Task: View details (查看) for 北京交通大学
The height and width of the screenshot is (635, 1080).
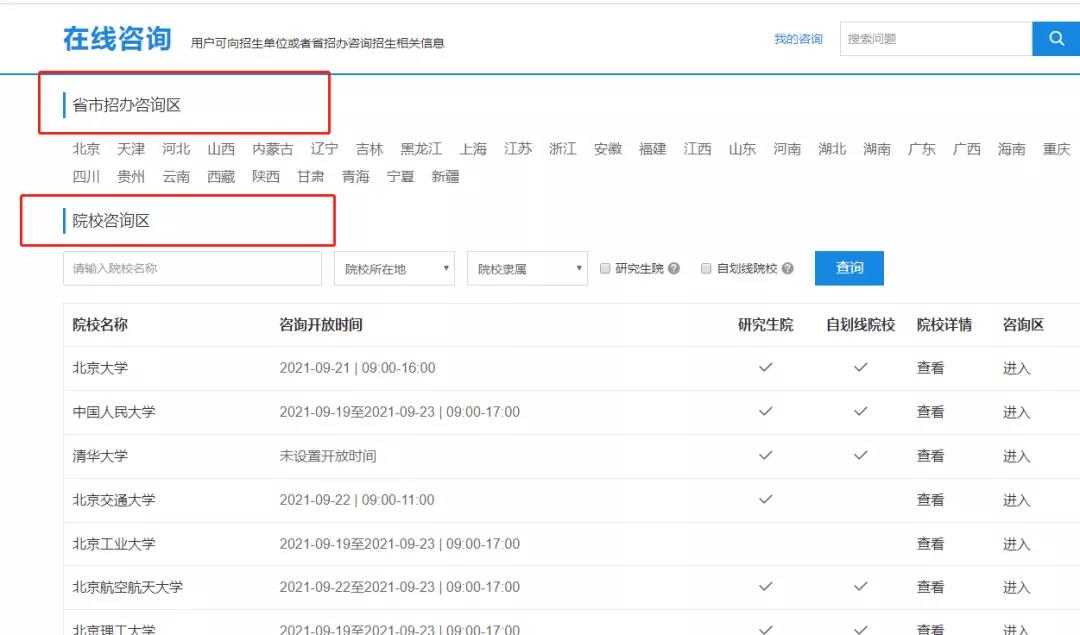Action: click(x=930, y=500)
